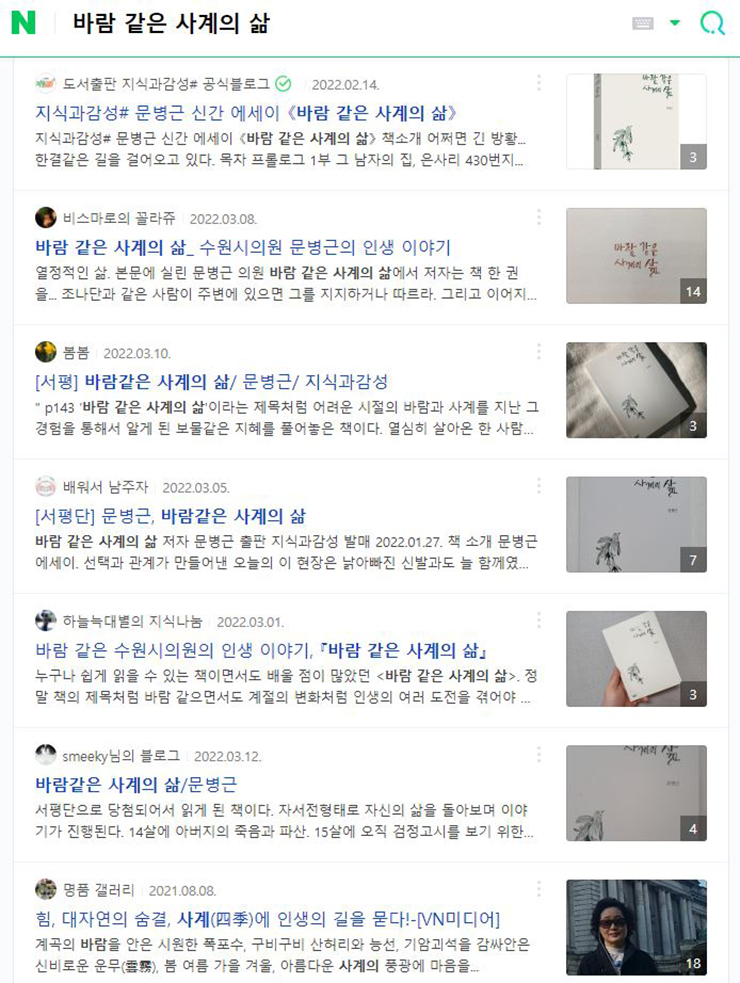The width and height of the screenshot is (740, 983).
Task: Click the 비스마로의 꼴라쥬 profile avatar
Action: (x=46, y=218)
